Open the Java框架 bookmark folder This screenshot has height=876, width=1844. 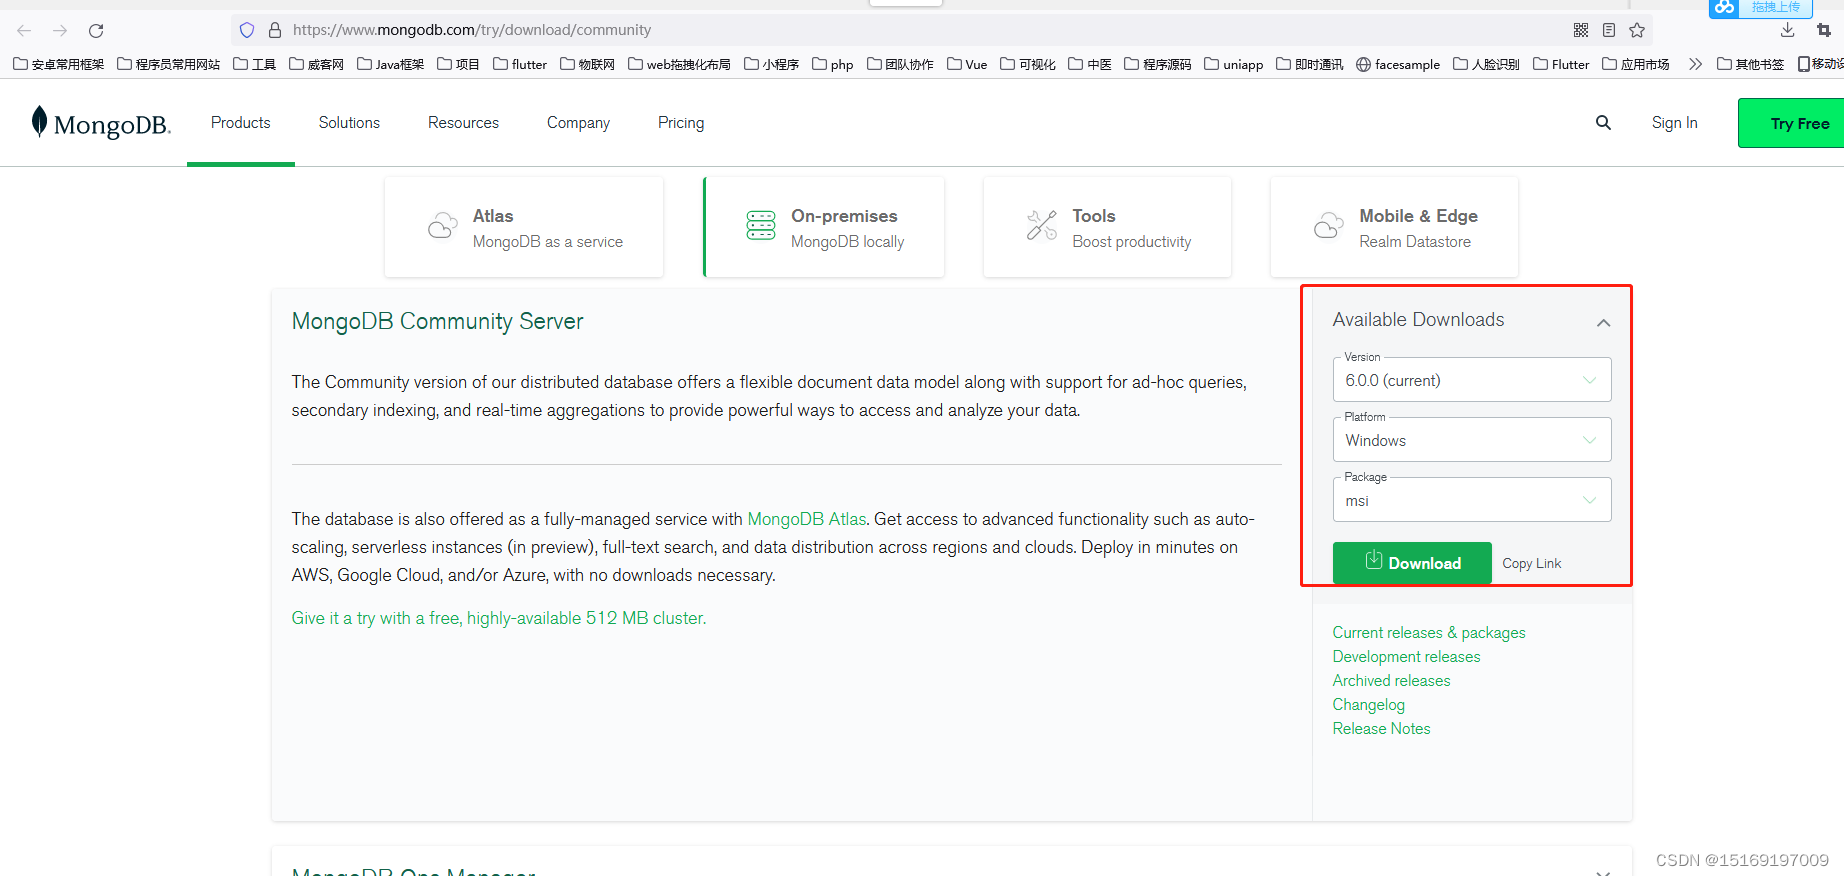pyautogui.click(x=390, y=64)
